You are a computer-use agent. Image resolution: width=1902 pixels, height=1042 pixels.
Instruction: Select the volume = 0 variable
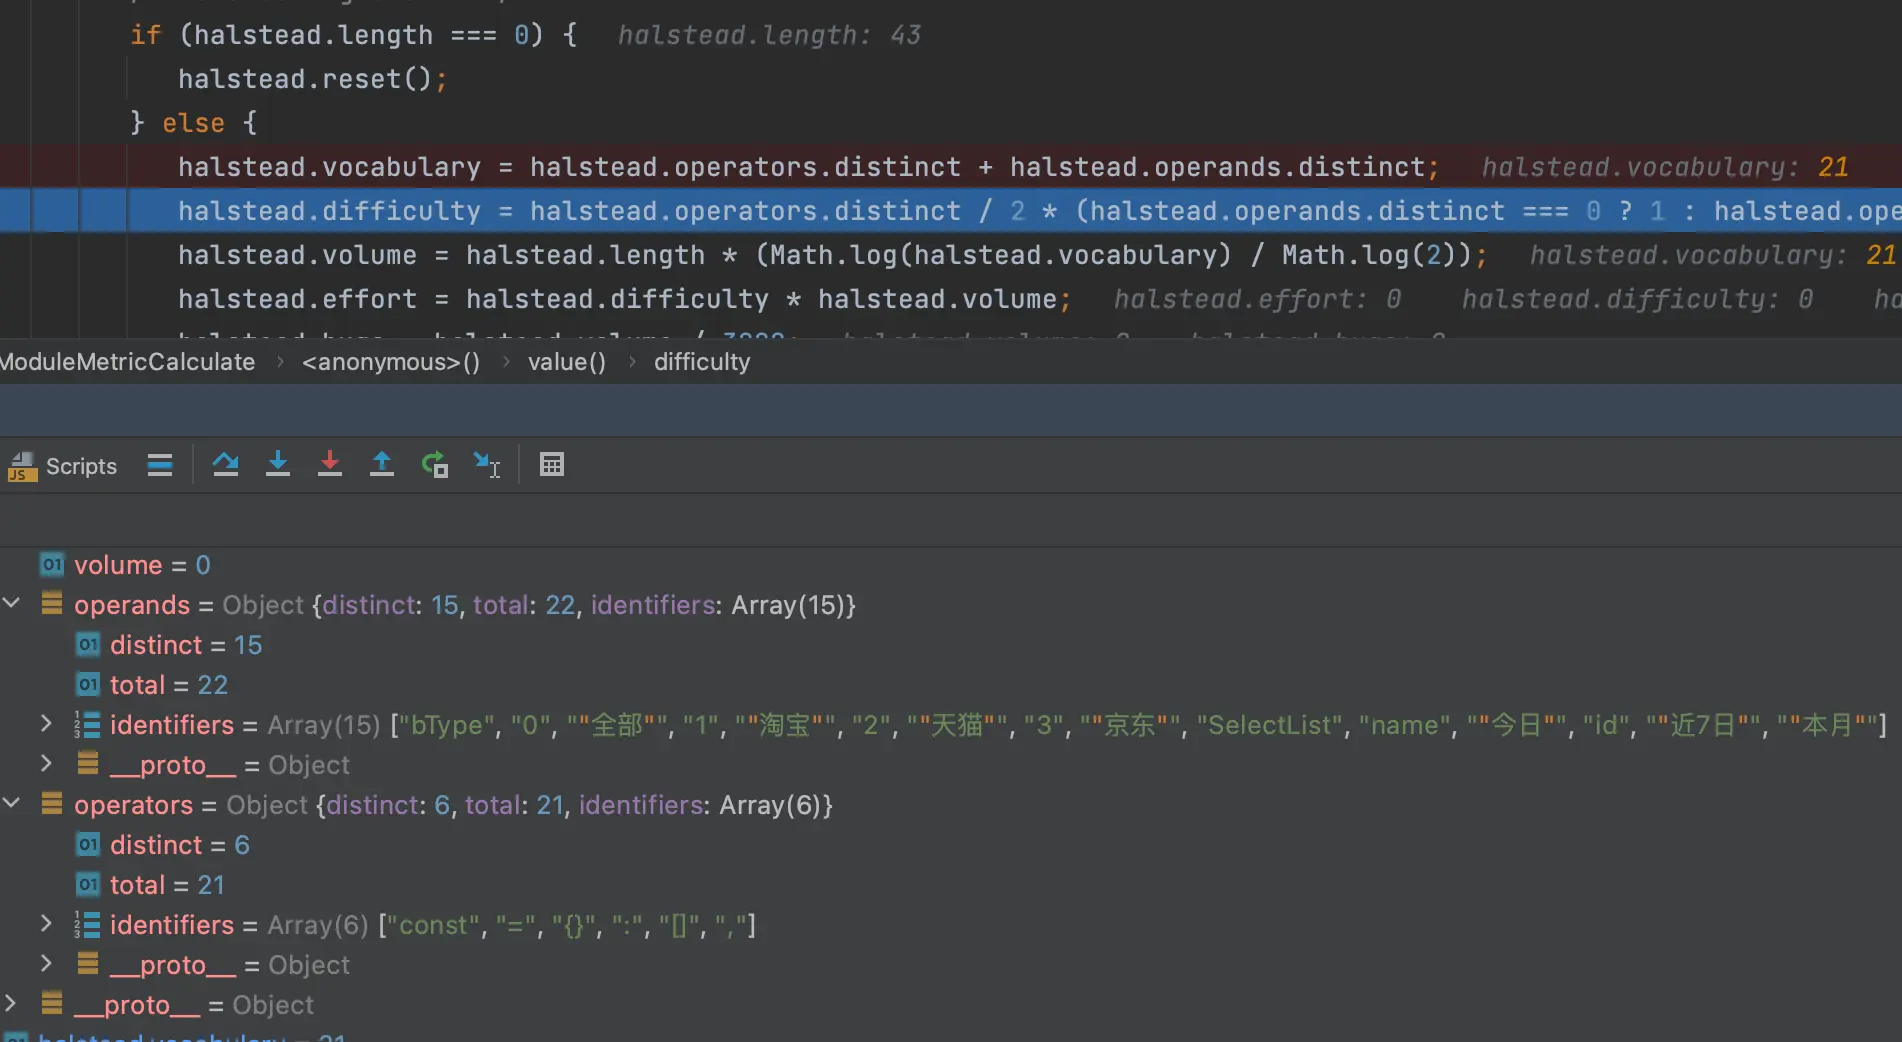[x=141, y=565]
